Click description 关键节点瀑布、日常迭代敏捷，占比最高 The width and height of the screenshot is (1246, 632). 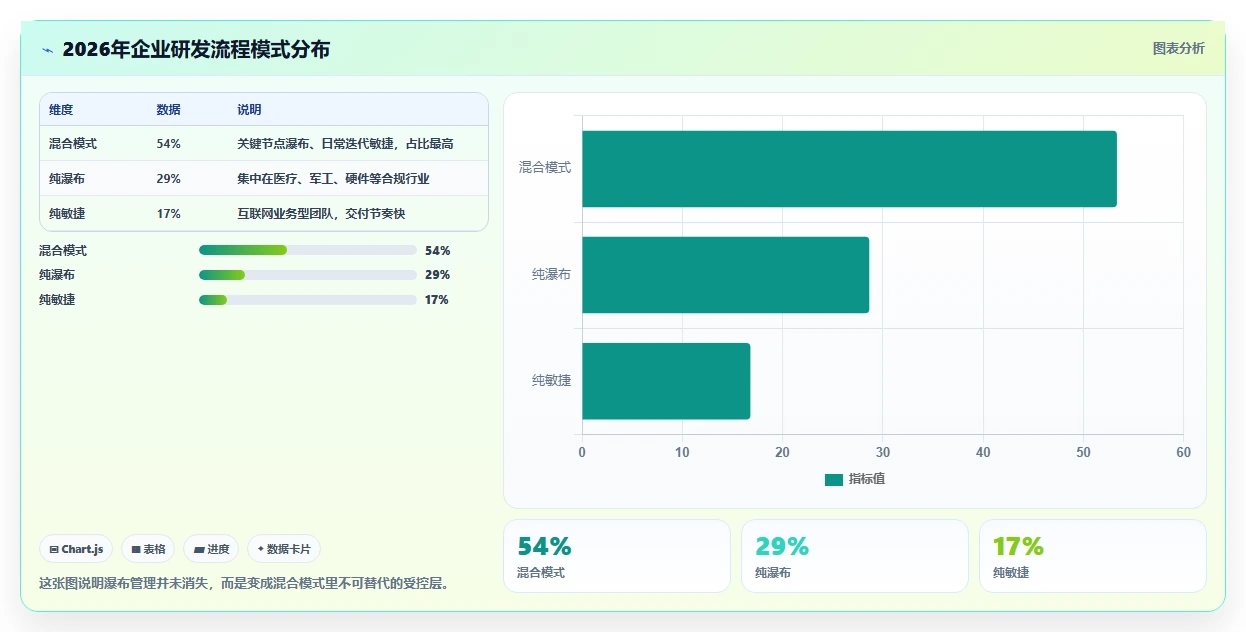coord(345,144)
